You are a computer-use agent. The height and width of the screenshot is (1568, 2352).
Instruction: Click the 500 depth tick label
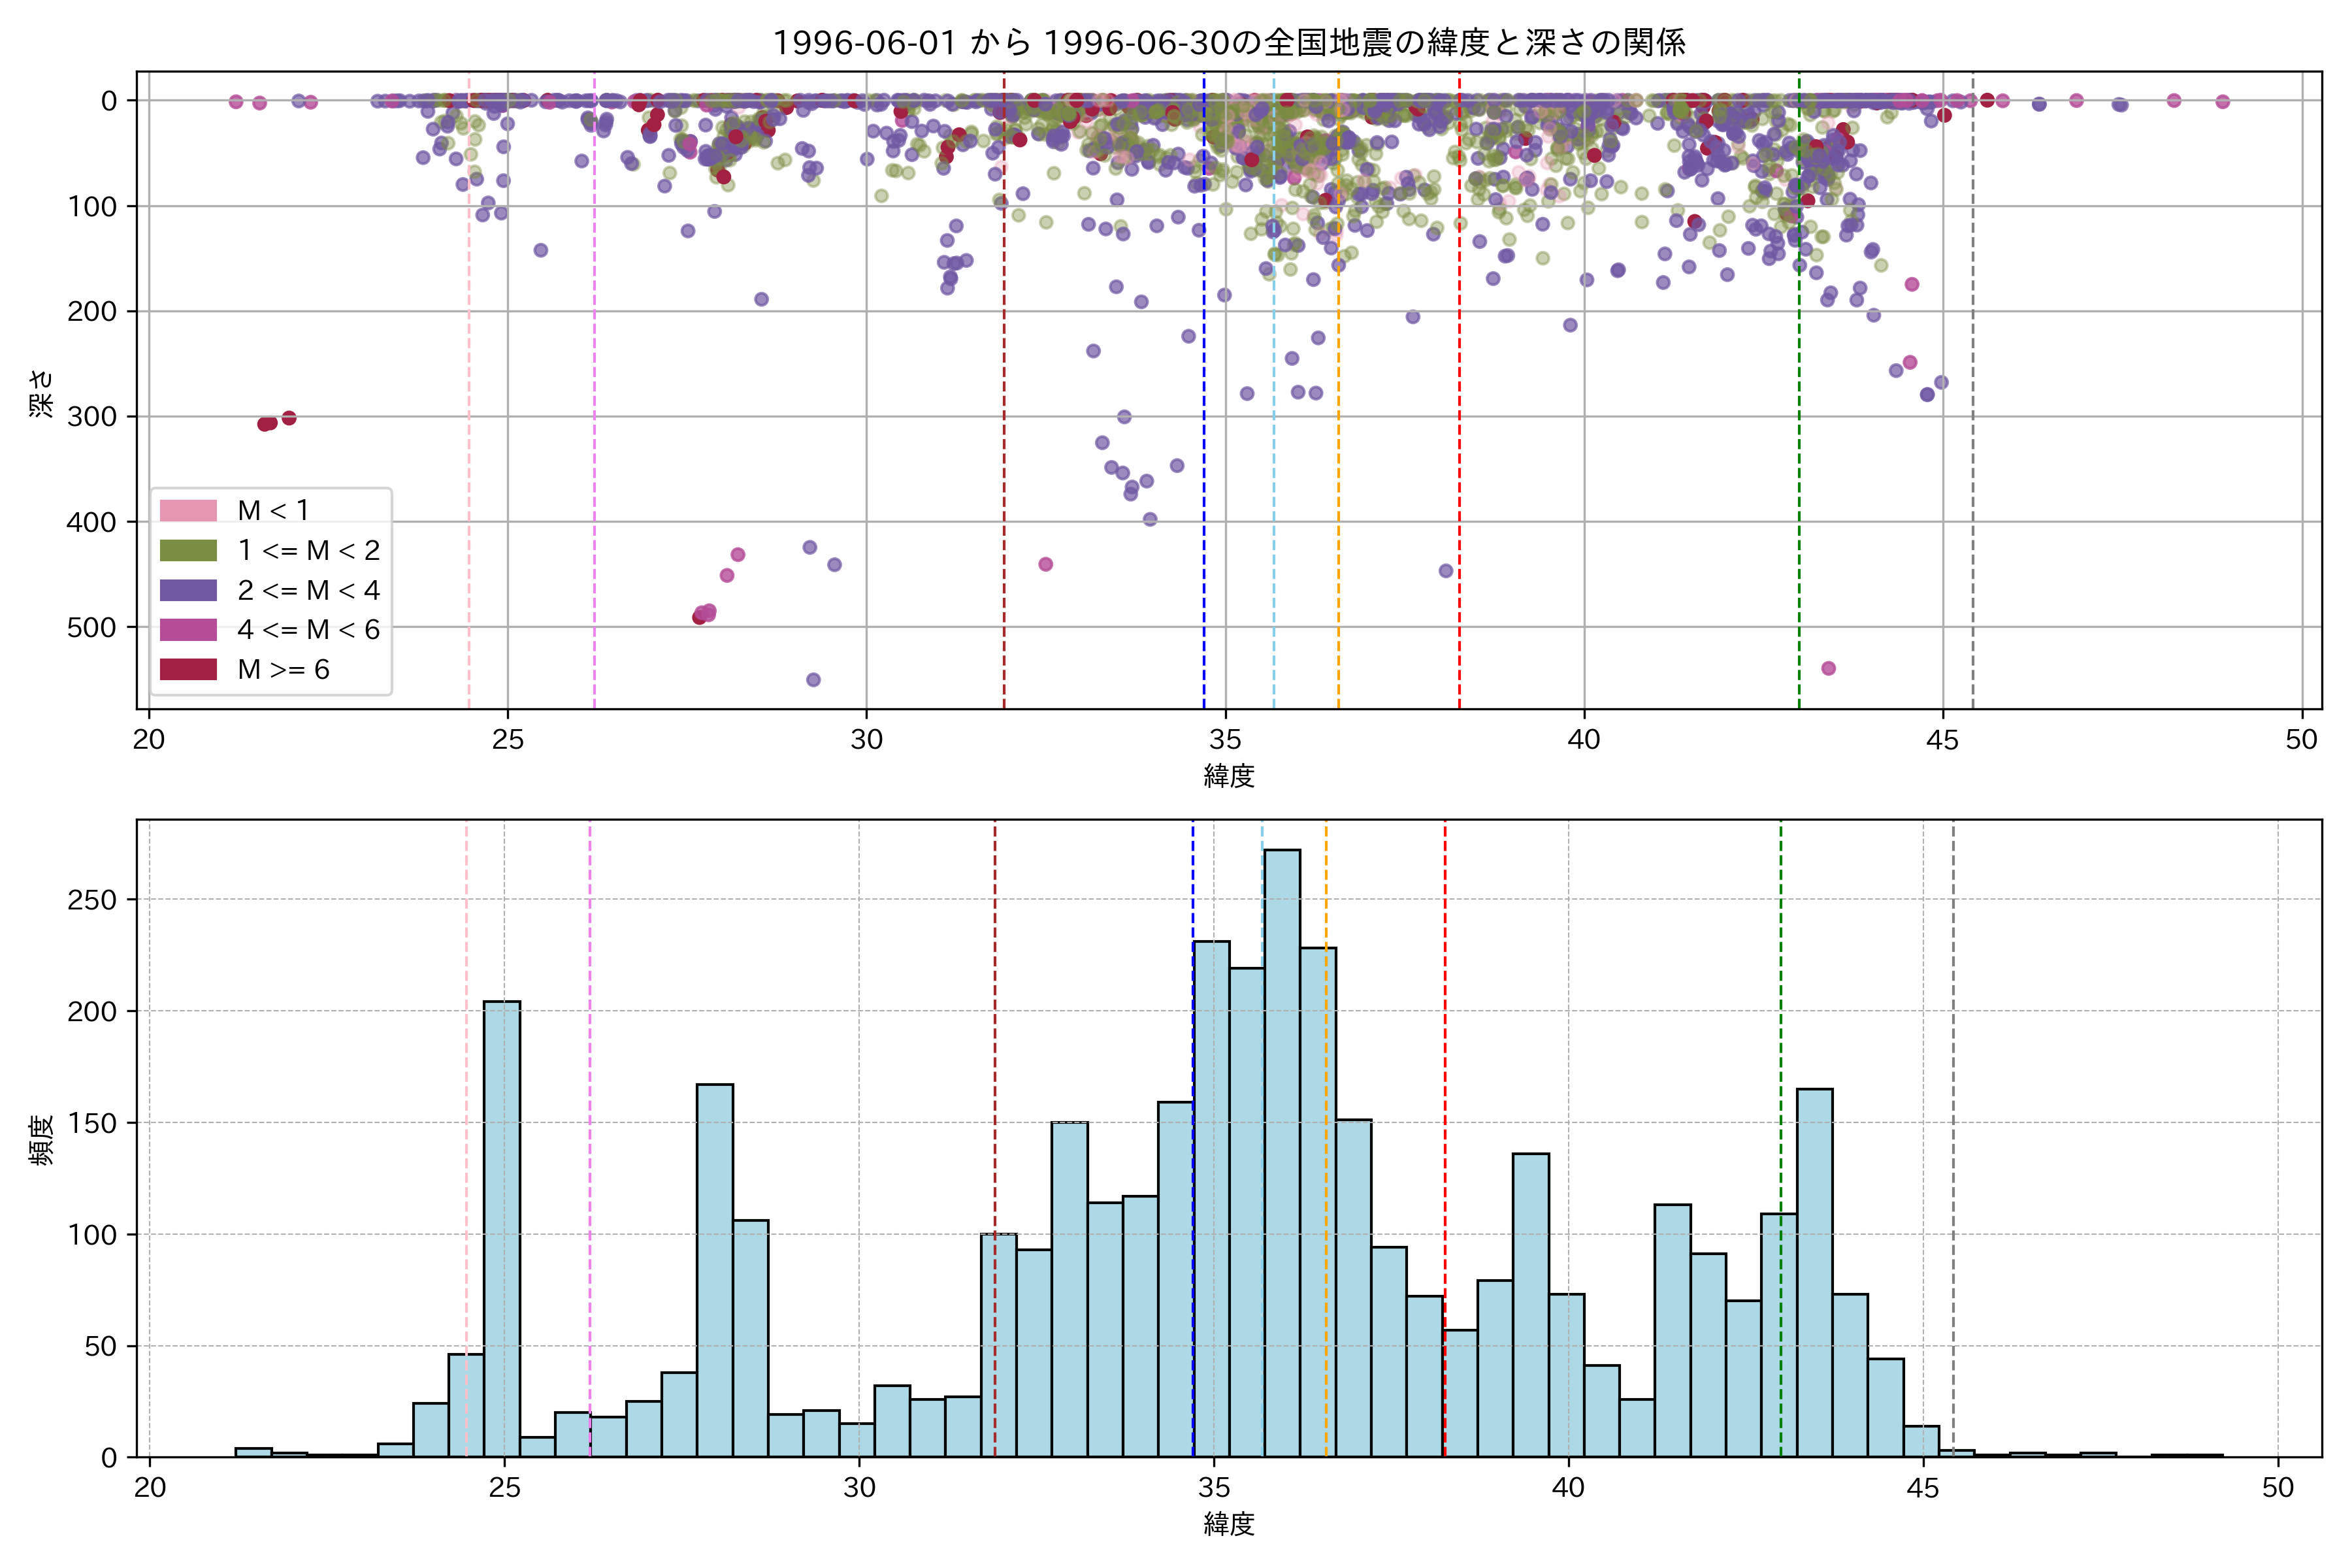pos(91,627)
